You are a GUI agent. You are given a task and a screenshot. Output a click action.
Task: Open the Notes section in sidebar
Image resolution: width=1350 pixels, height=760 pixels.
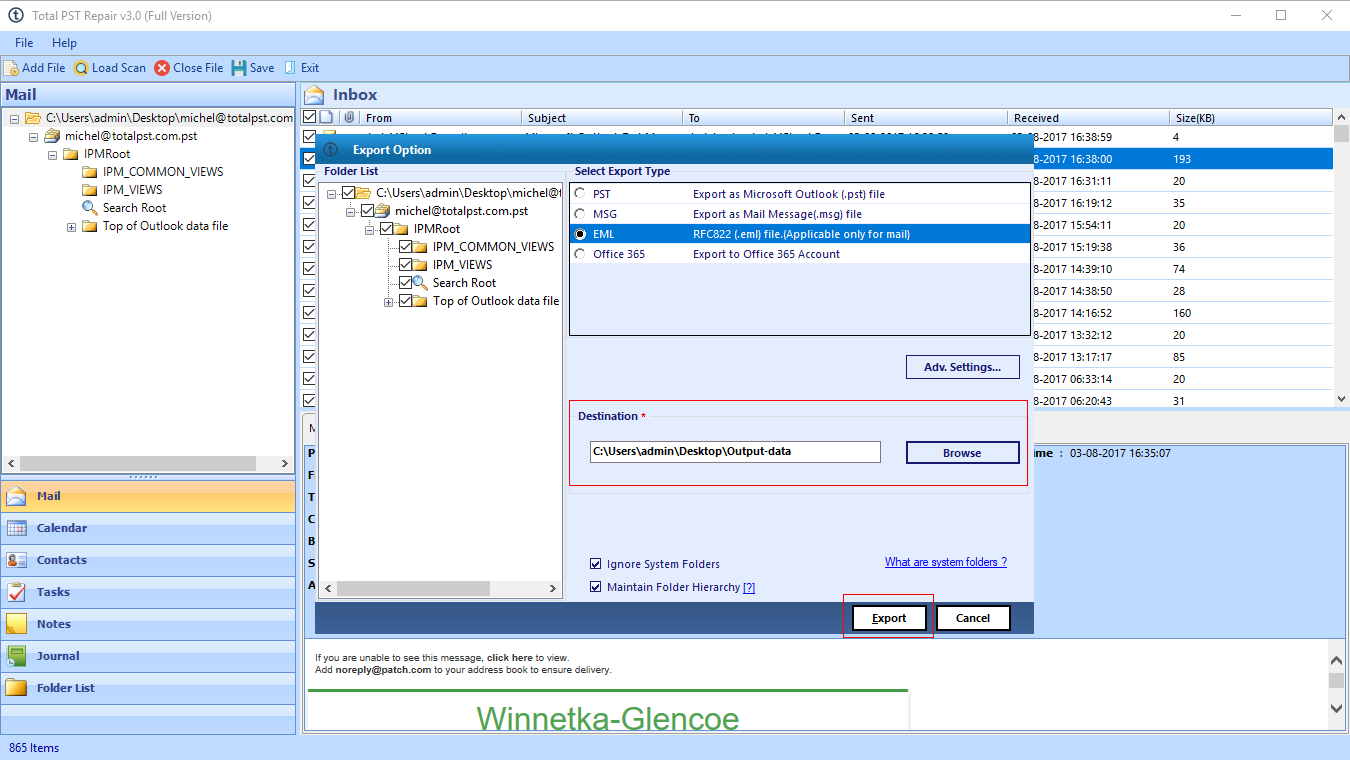click(x=148, y=624)
